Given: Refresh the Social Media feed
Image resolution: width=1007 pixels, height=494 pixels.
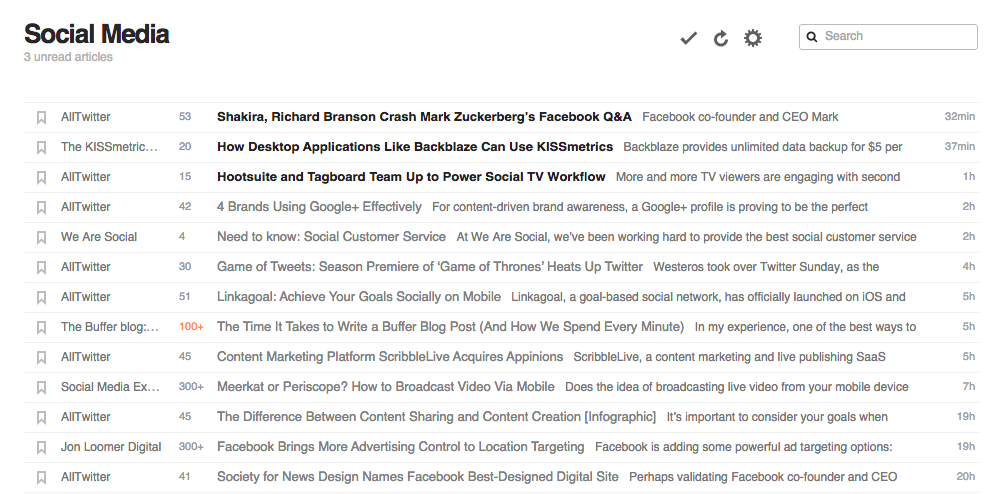Looking at the screenshot, I should pos(721,39).
